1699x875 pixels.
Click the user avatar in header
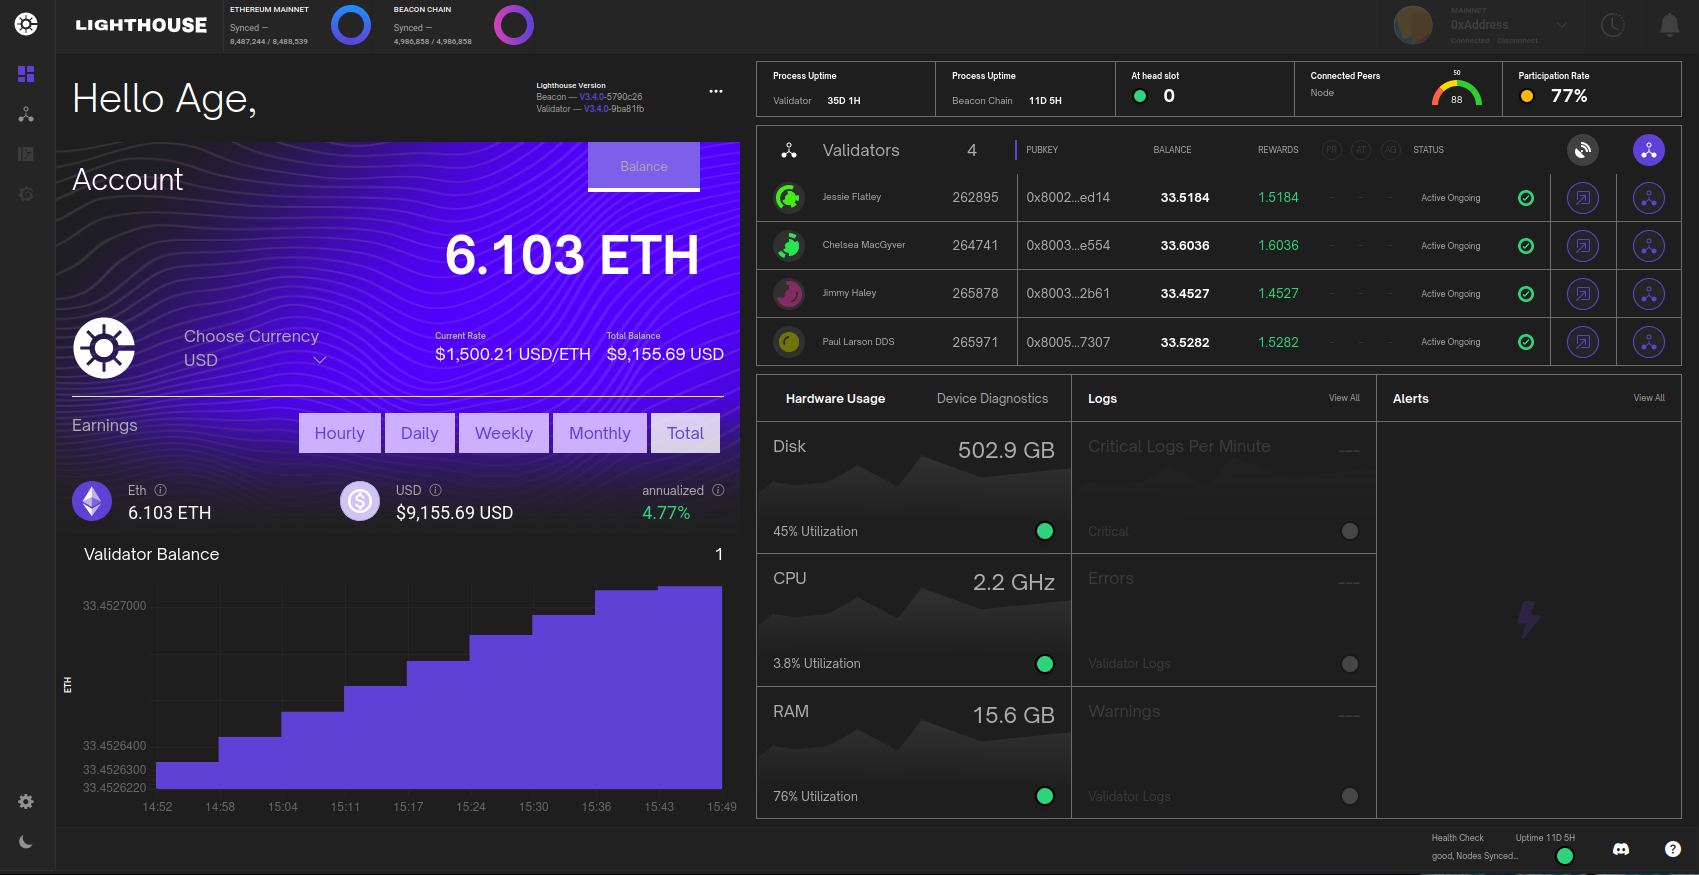click(x=1413, y=25)
